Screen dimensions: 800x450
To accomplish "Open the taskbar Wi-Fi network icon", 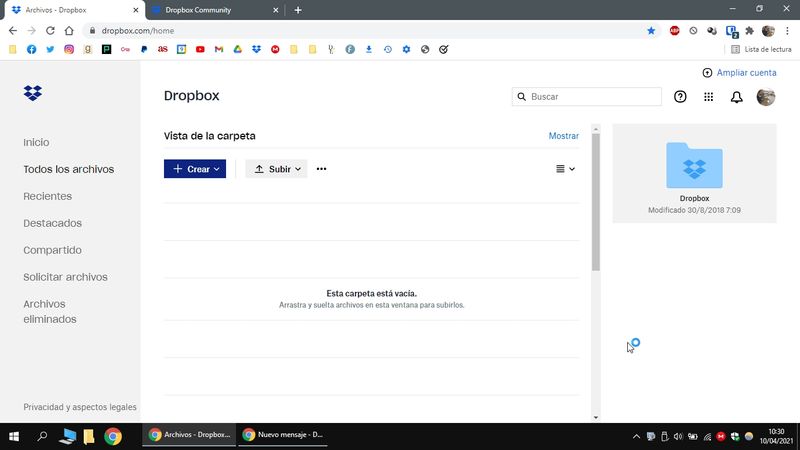I will 707,436.
